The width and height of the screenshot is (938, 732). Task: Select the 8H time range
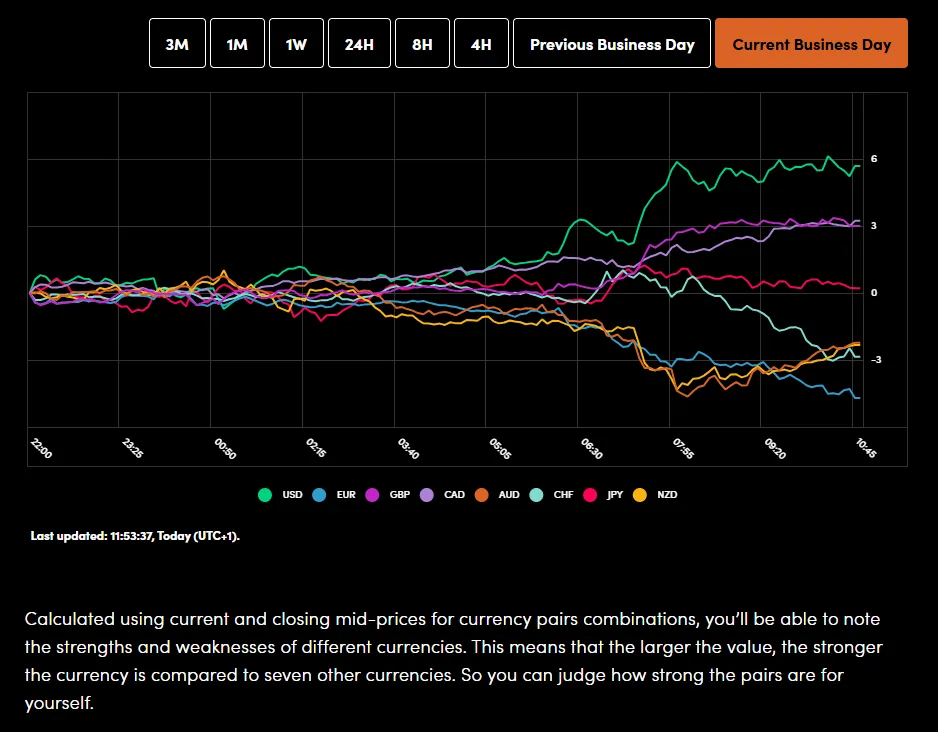coord(422,44)
